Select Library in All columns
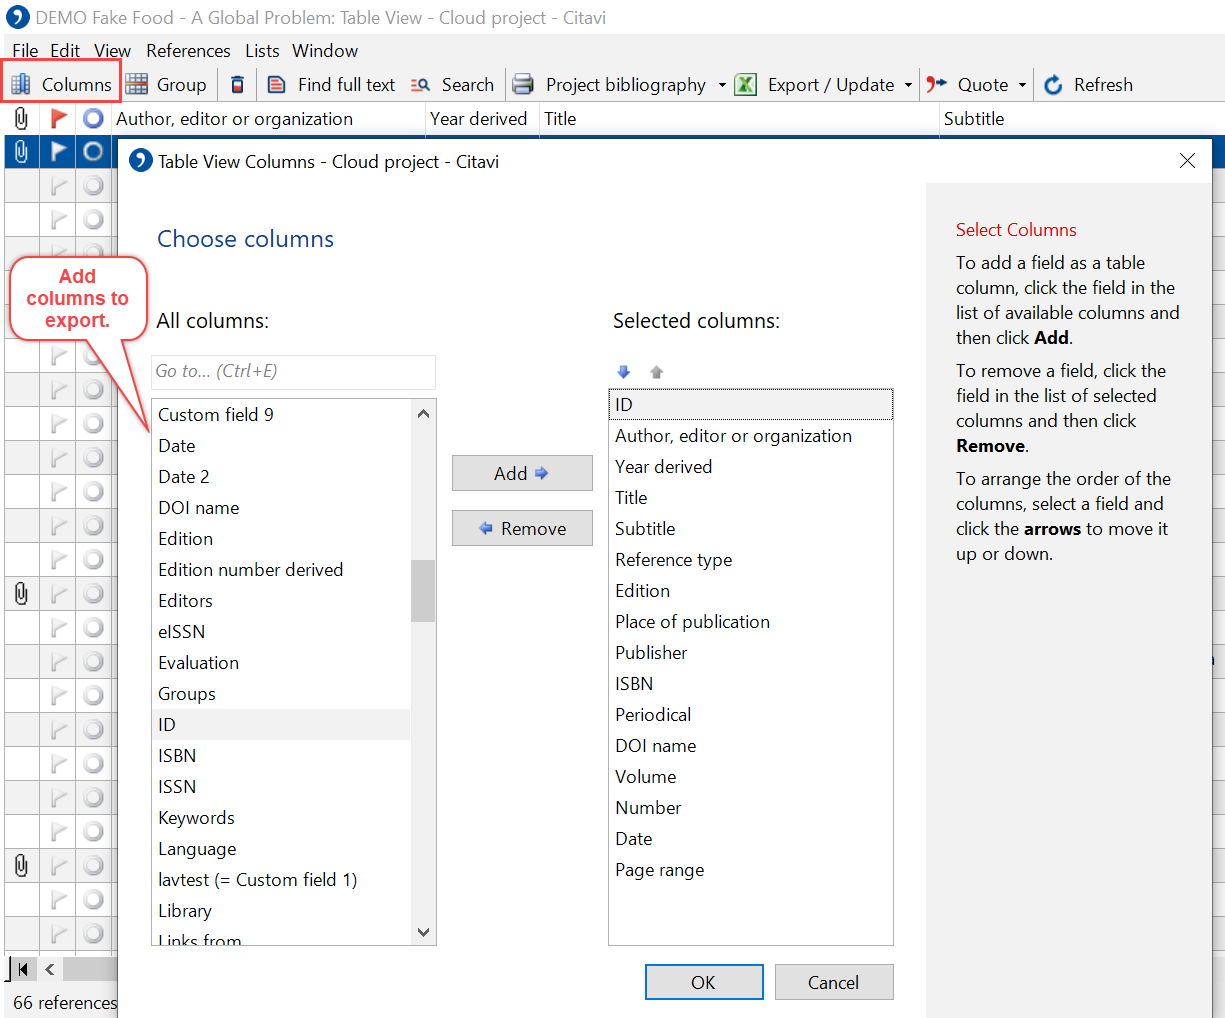The height and width of the screenshot is (1018, 1225). click(281, 911)
